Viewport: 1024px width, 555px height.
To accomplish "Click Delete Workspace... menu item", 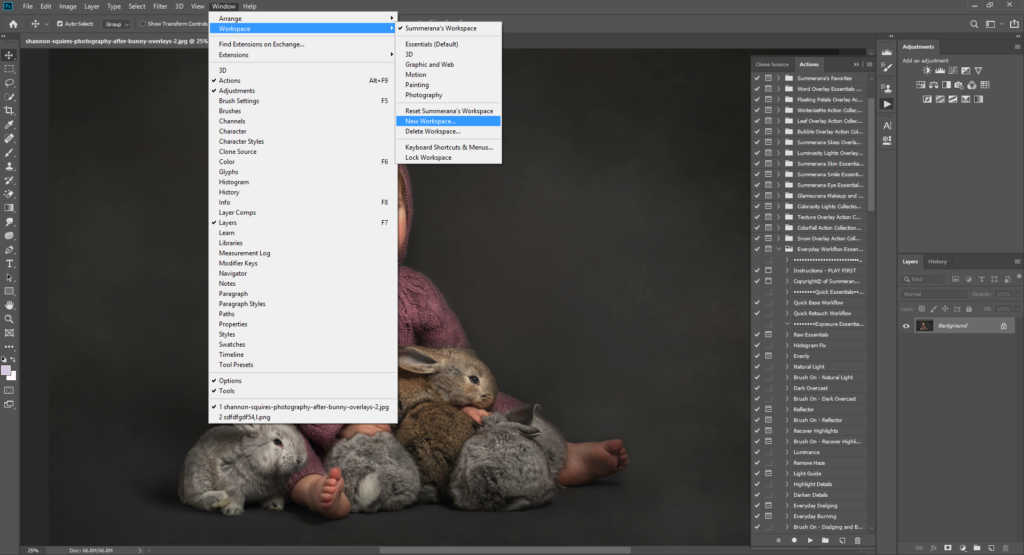I will 448,131.
